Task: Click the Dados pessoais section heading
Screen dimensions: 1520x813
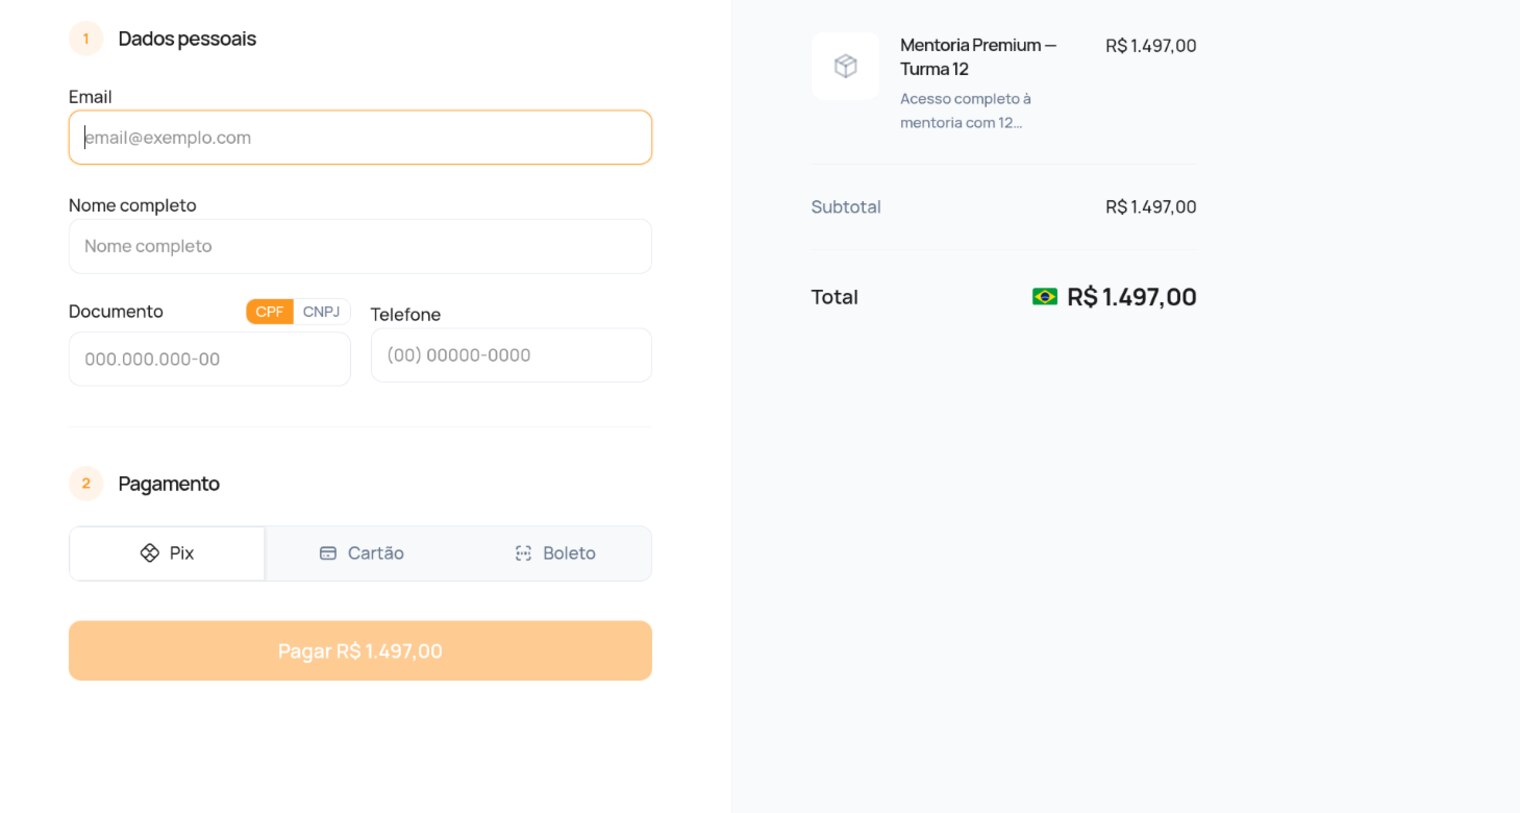Action: tap(187, 39)
